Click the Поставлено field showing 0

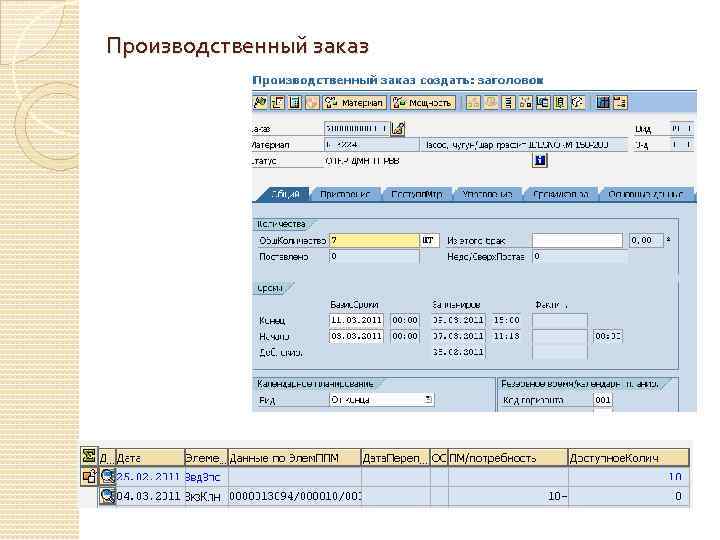(x=374, y=257)
